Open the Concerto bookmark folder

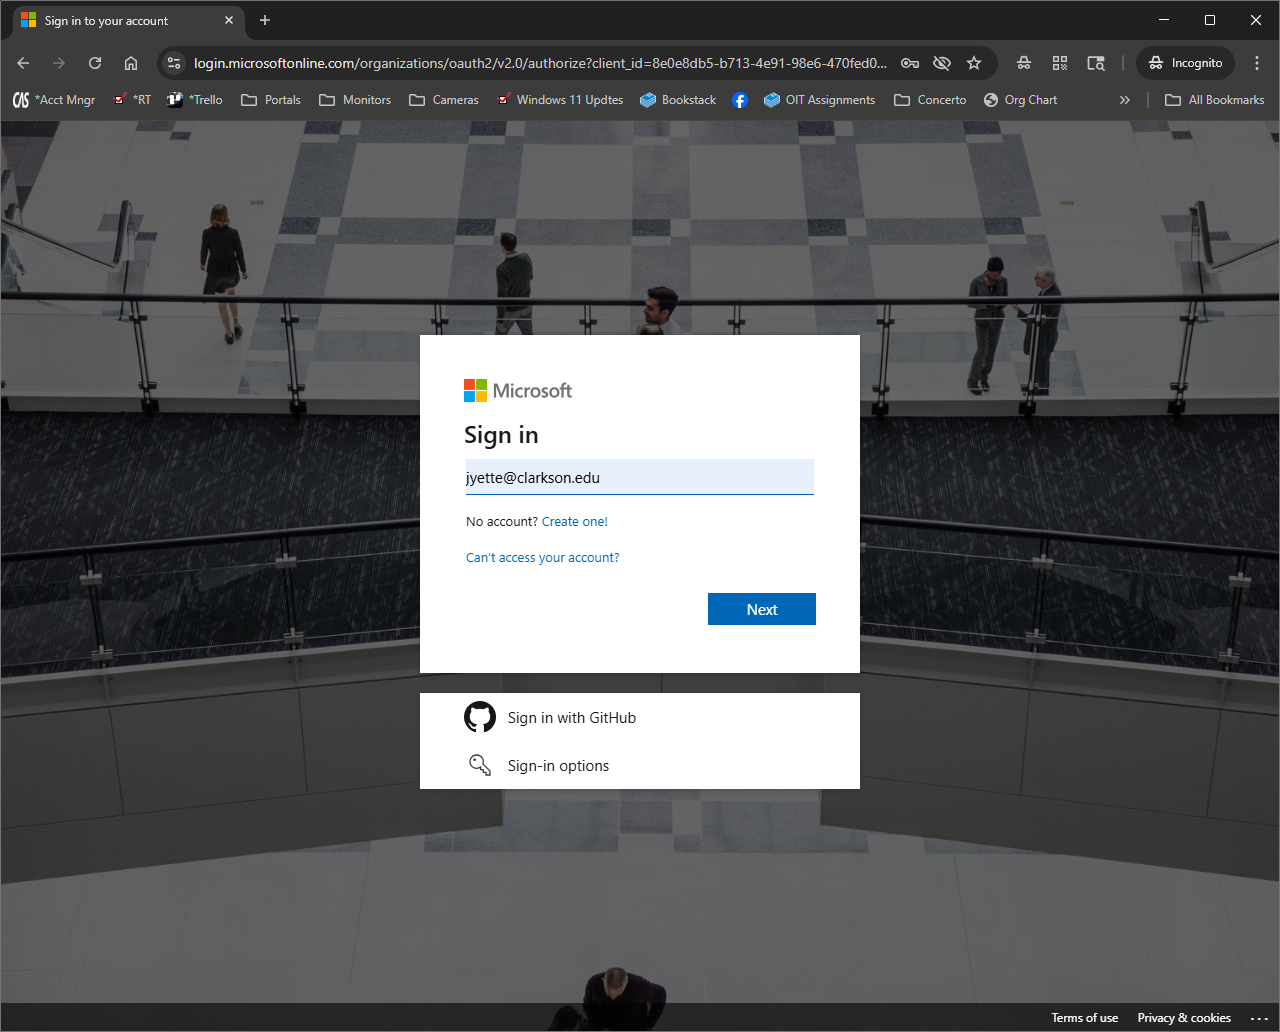coord(930,100)
